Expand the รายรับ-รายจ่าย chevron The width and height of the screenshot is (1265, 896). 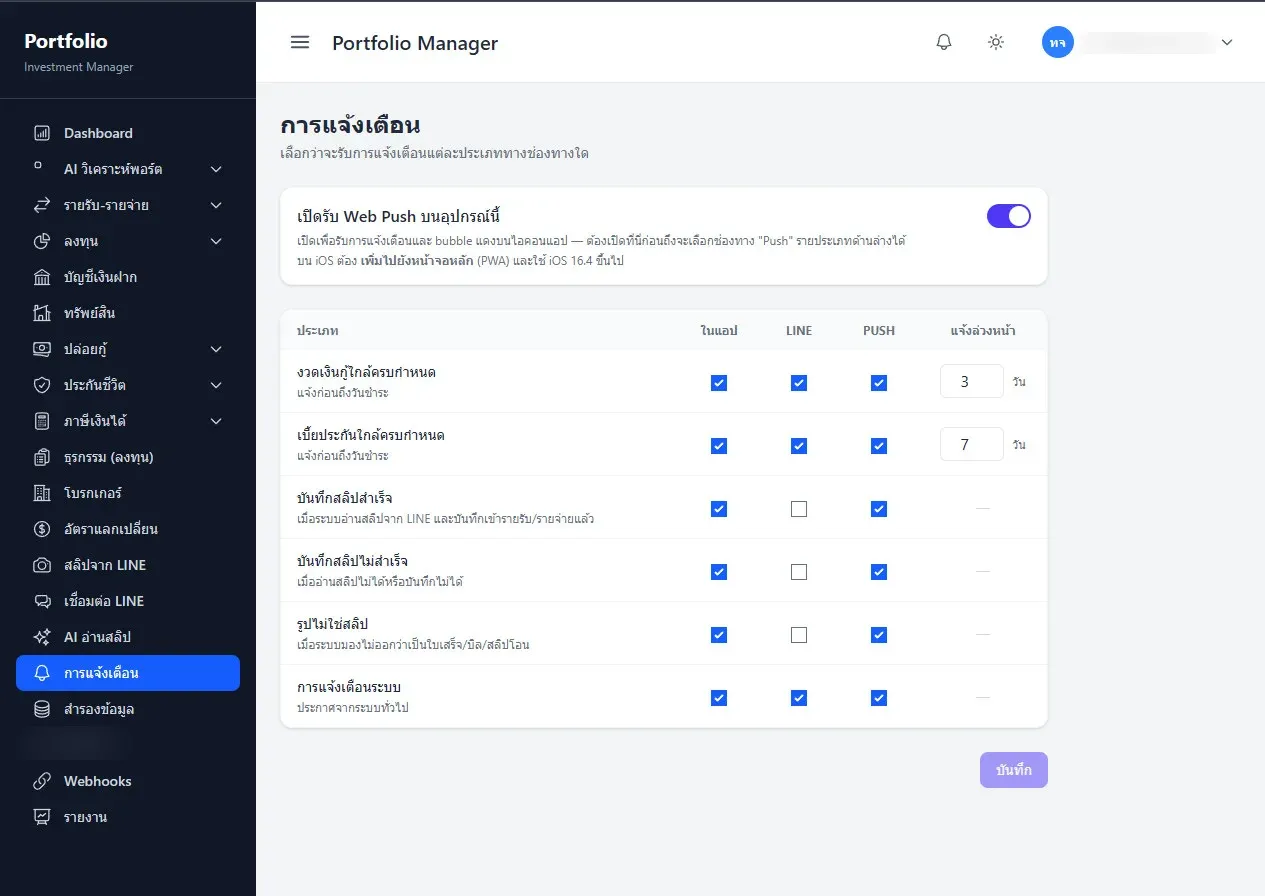(x=216, y=205)
